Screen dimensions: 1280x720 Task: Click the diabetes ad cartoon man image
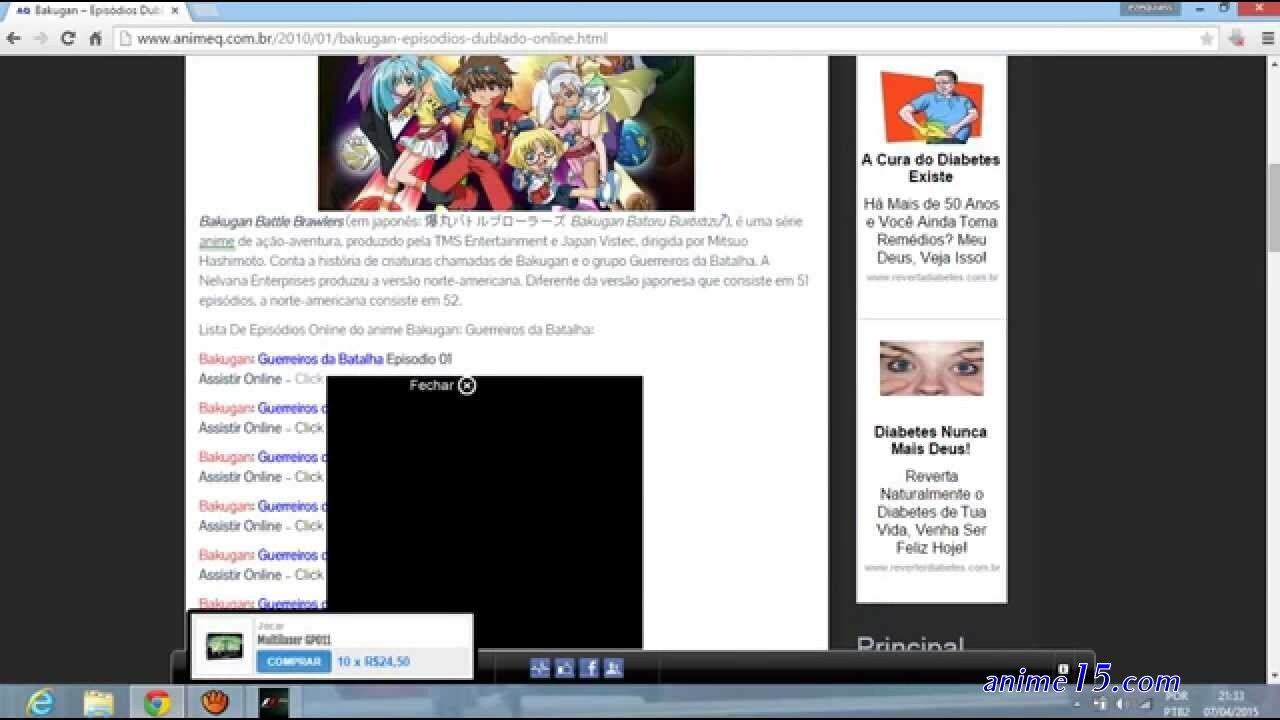[931, 107]
